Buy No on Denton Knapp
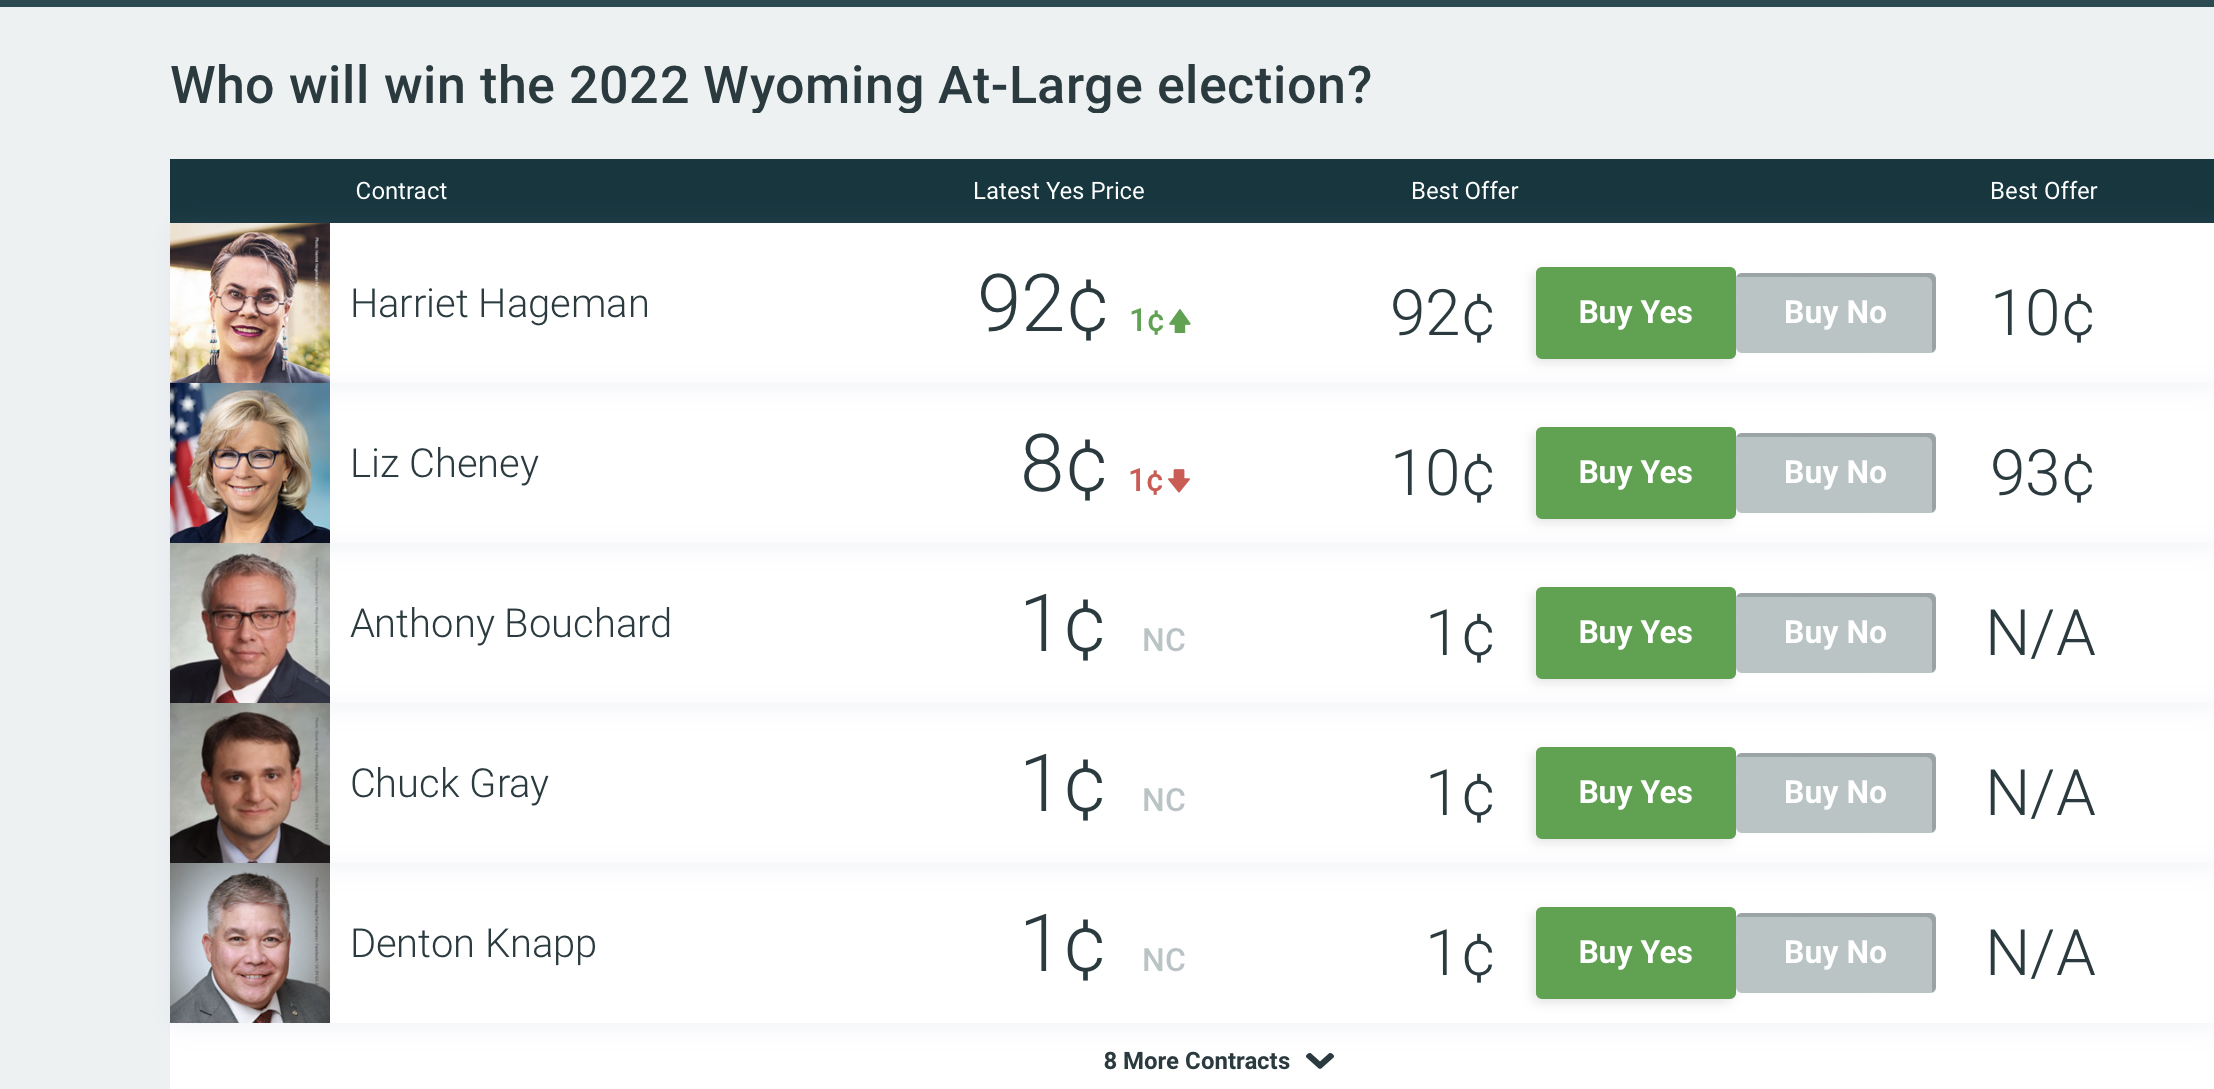The image size is (2214, 1089). pyautogui.click(x=1835, y=953)
